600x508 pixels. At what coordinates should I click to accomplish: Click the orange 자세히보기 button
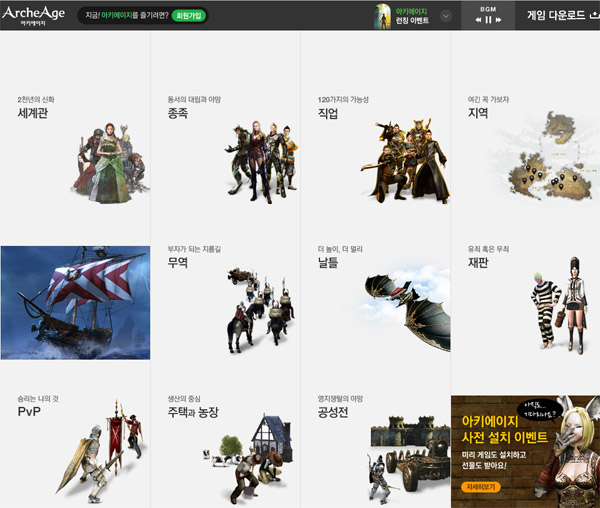click(481, 487)
